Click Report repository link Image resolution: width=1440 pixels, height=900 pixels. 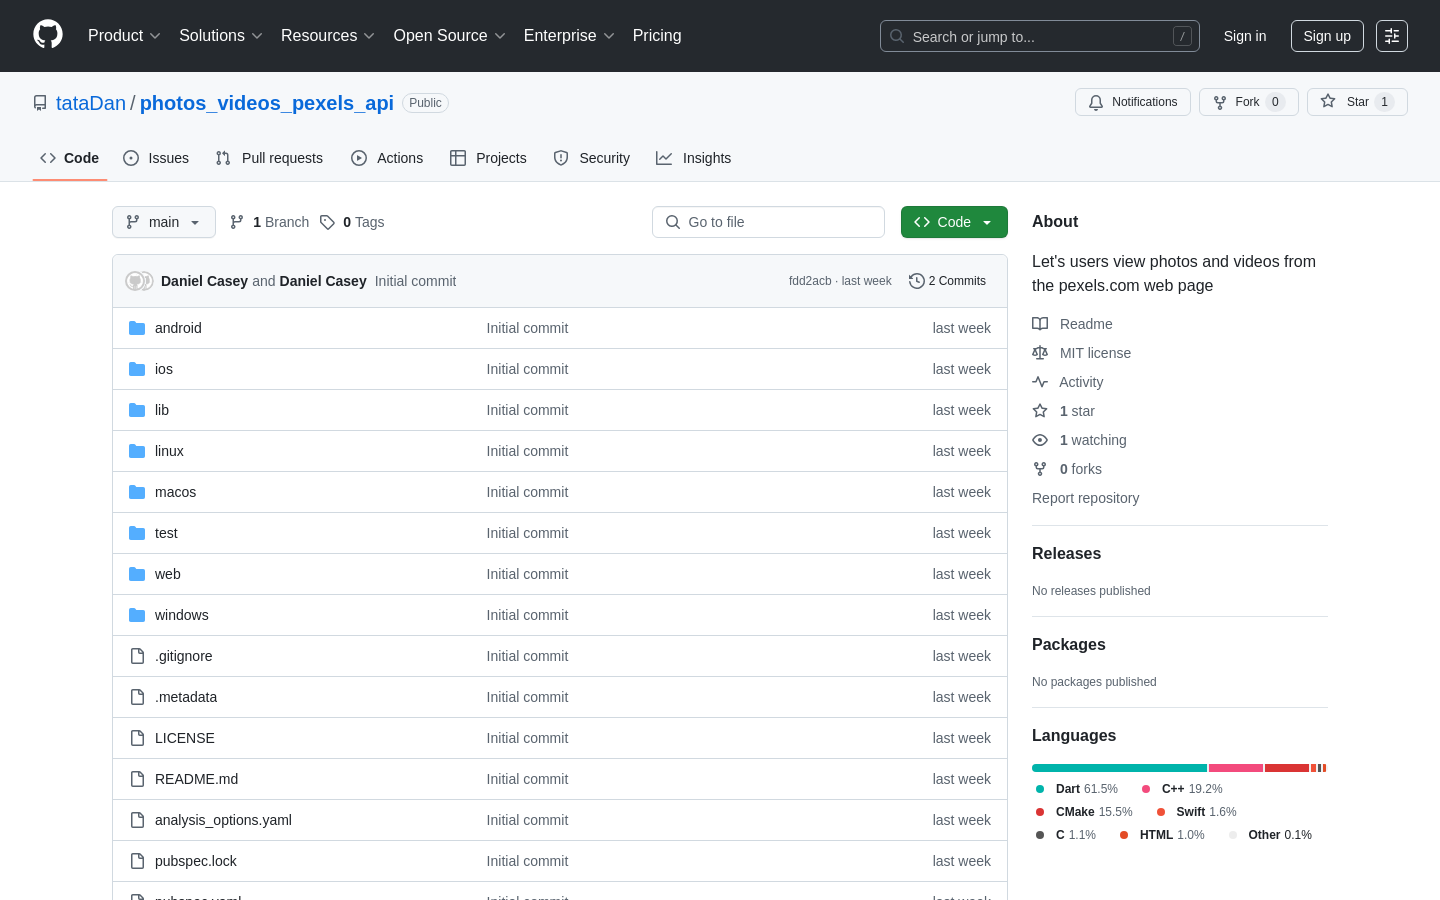(x=1085, y=498)
